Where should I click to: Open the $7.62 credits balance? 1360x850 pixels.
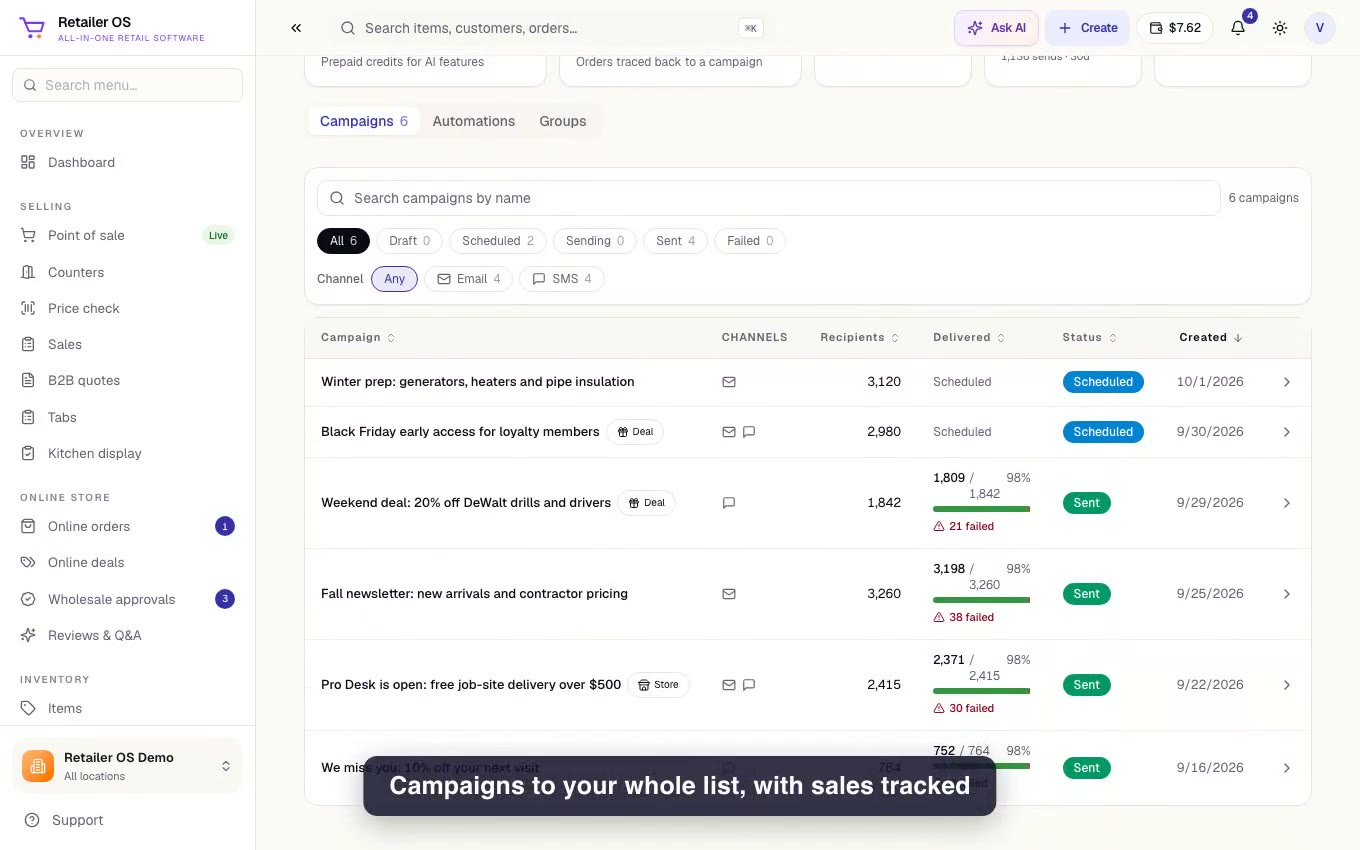(1174, 28)
